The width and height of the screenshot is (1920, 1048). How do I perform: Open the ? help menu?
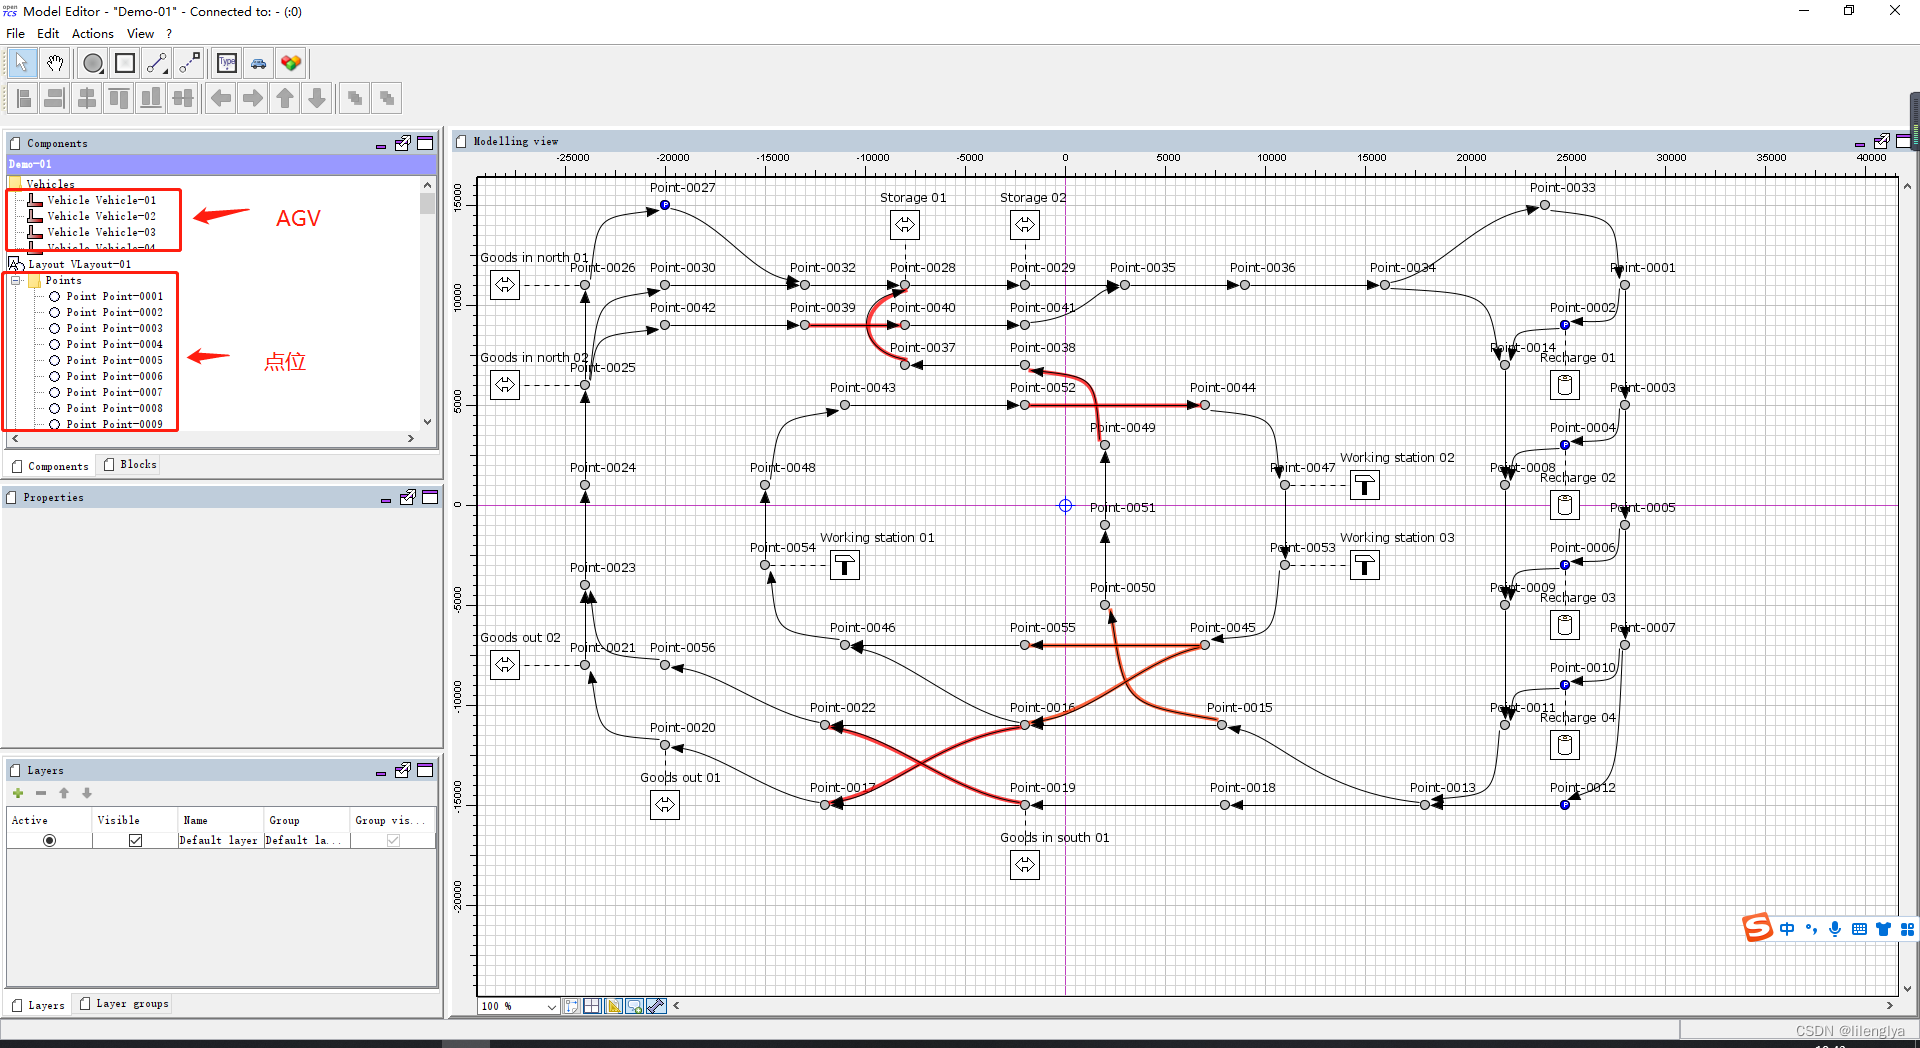[x=169, y=33]
